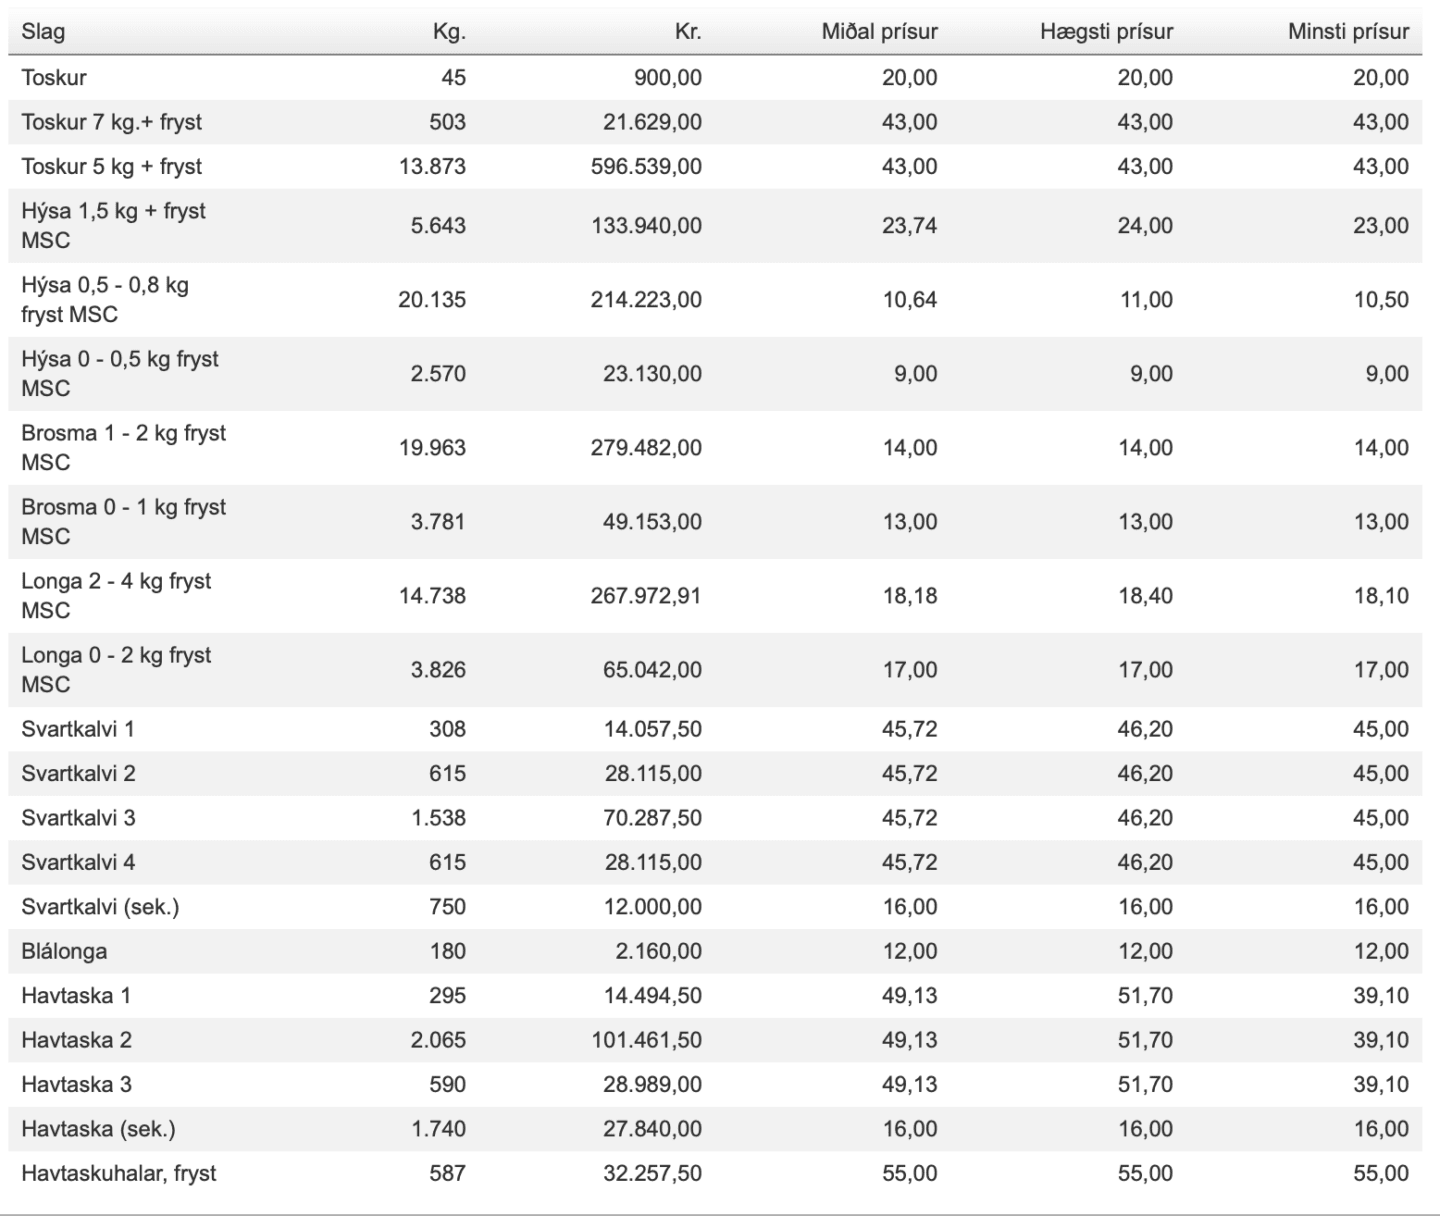Click Hýsa 1,5 kg + fryst MSC

click(113, 225)
